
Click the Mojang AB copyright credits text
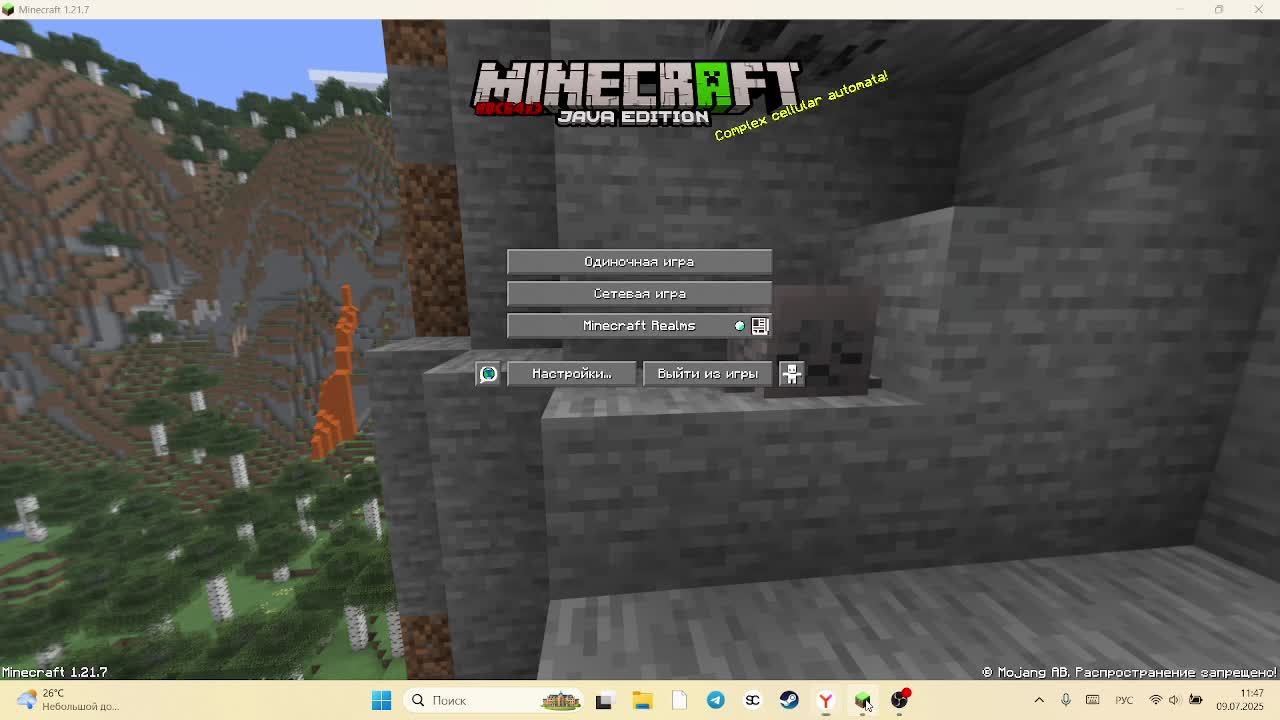[1129, 672]
